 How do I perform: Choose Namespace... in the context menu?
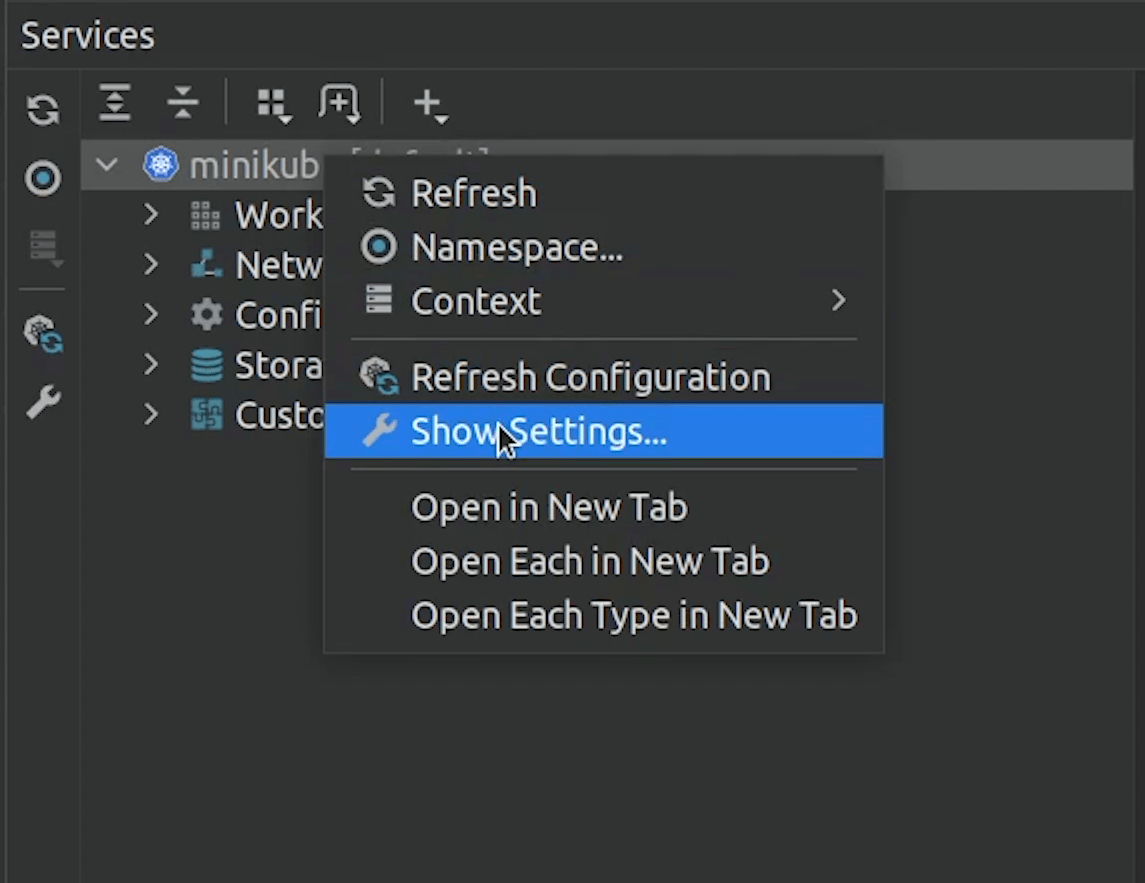click(x=516, y=247)
